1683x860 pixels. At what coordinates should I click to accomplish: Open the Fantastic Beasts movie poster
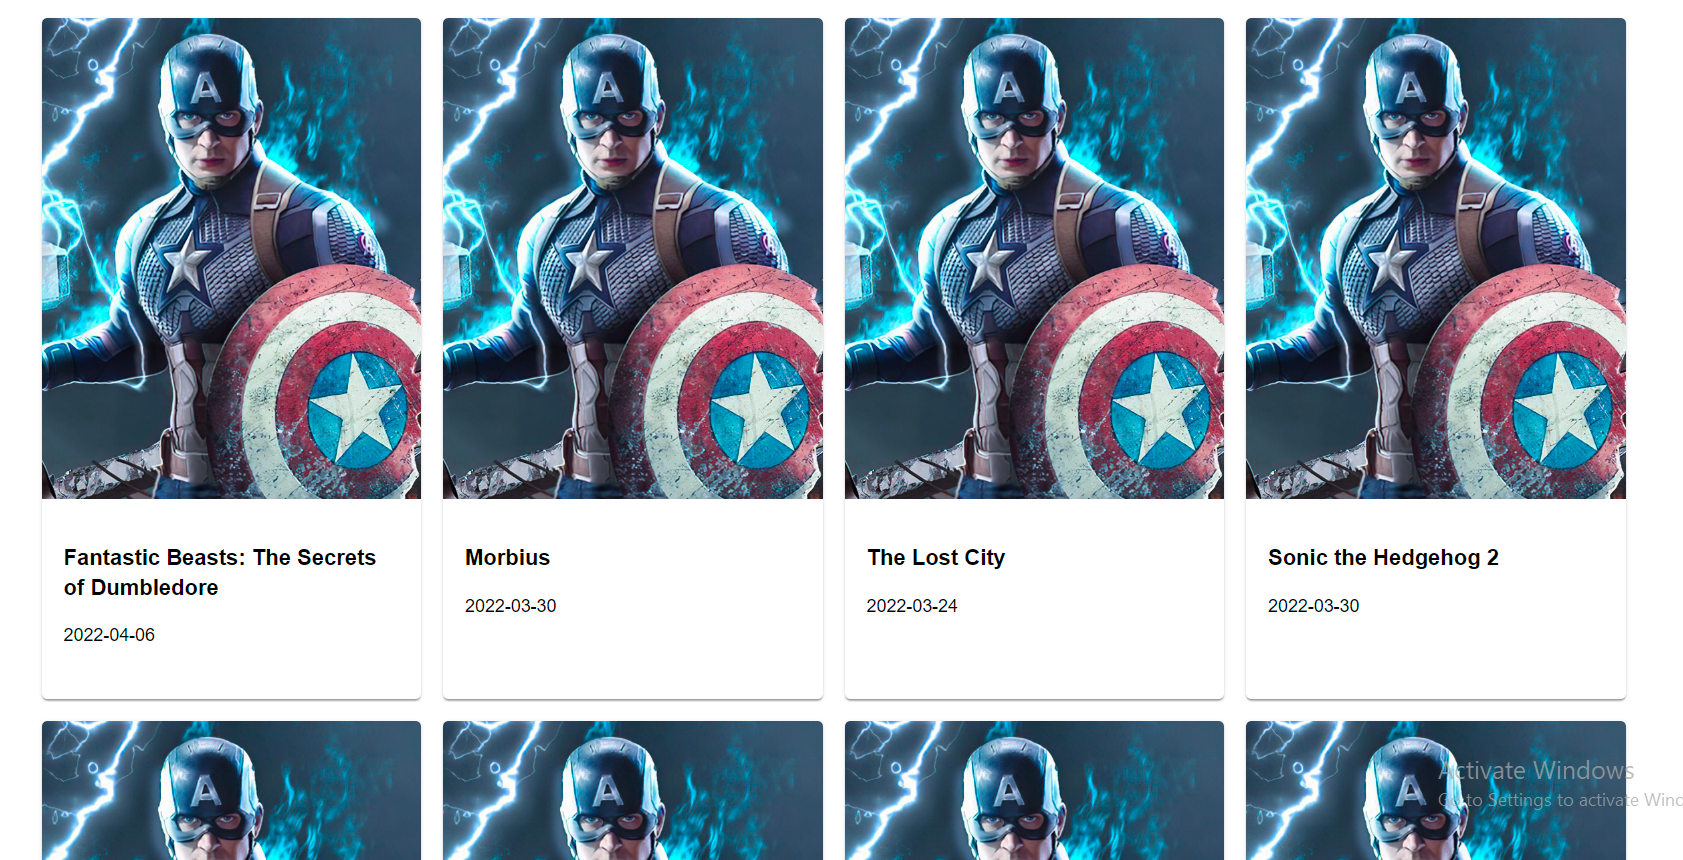click(231, 258)
